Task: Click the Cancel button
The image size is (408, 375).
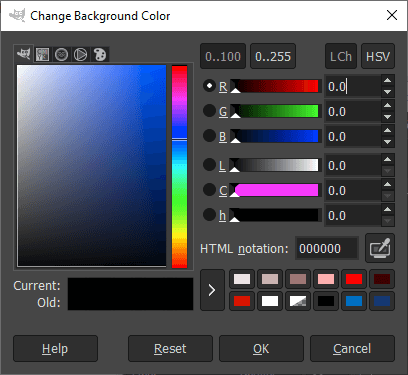Action: point(352,349)
